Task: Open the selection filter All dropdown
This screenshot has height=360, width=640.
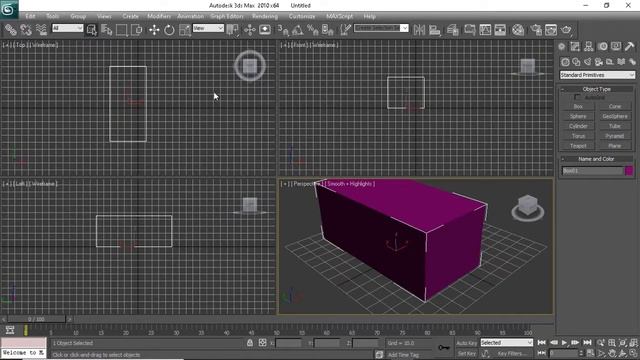Action: [67, 28]
